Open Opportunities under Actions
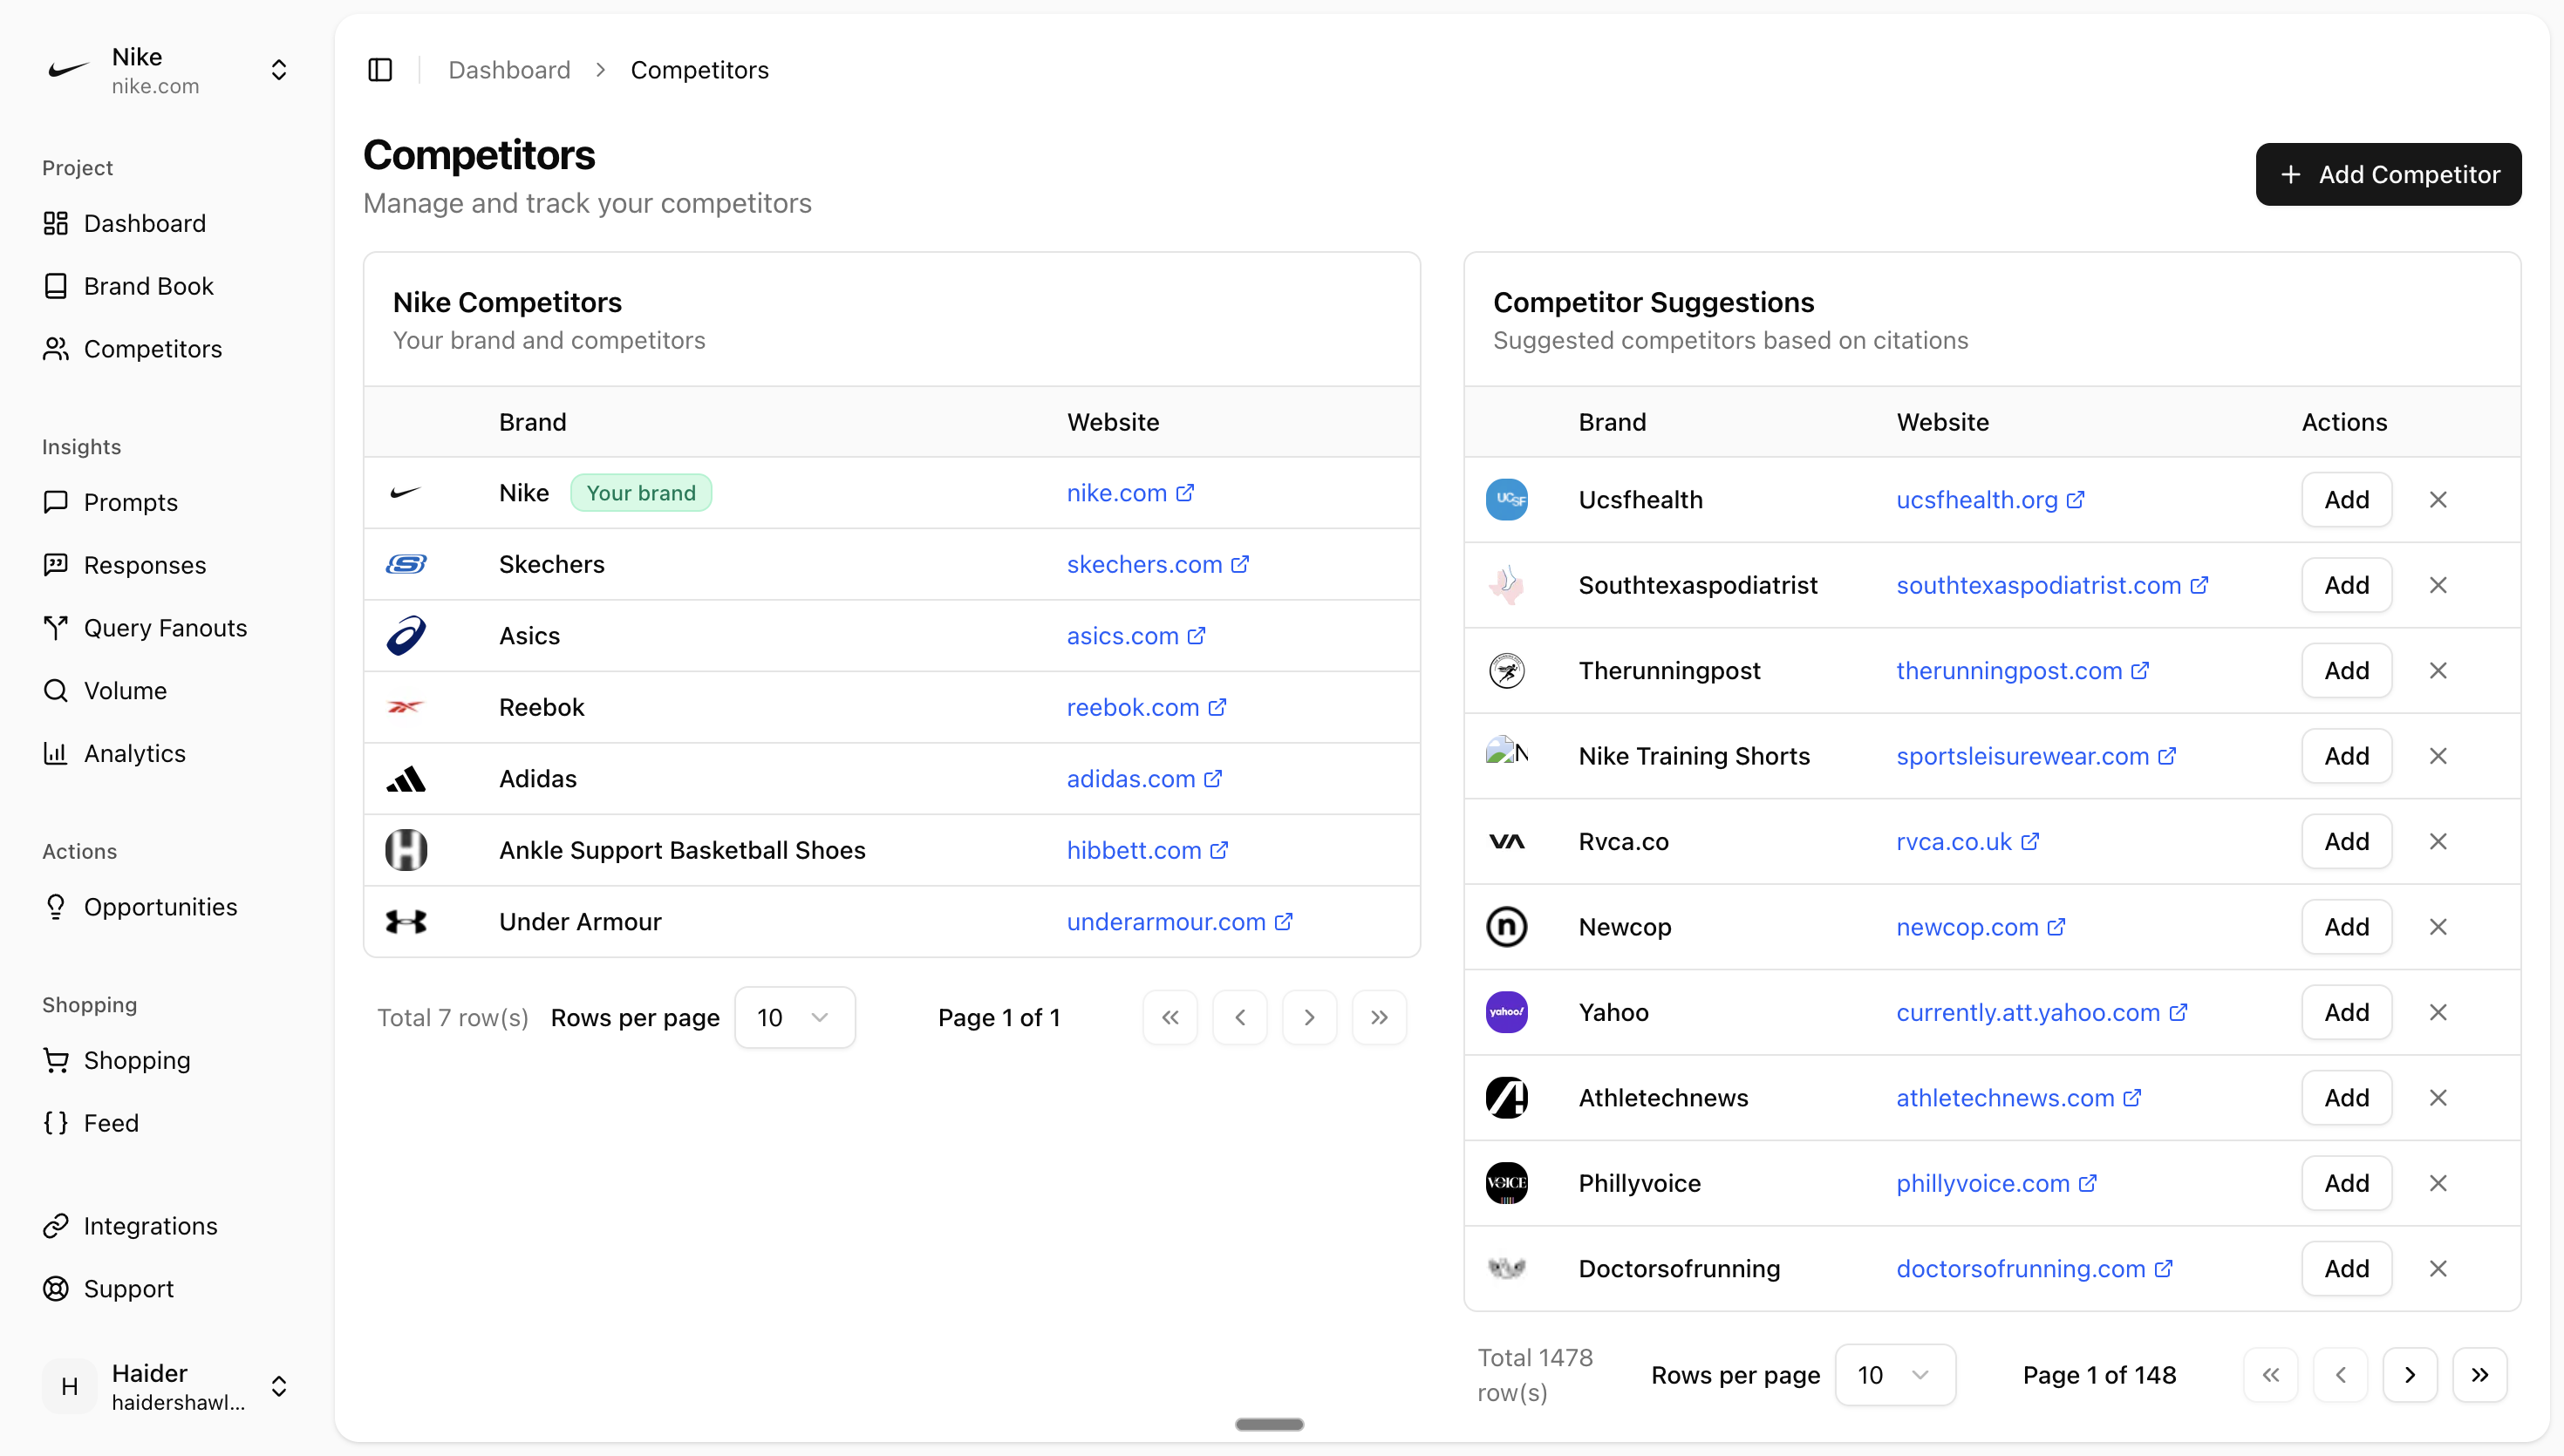The width and height of the screenshot is (2564, 1456). point(161,907)
